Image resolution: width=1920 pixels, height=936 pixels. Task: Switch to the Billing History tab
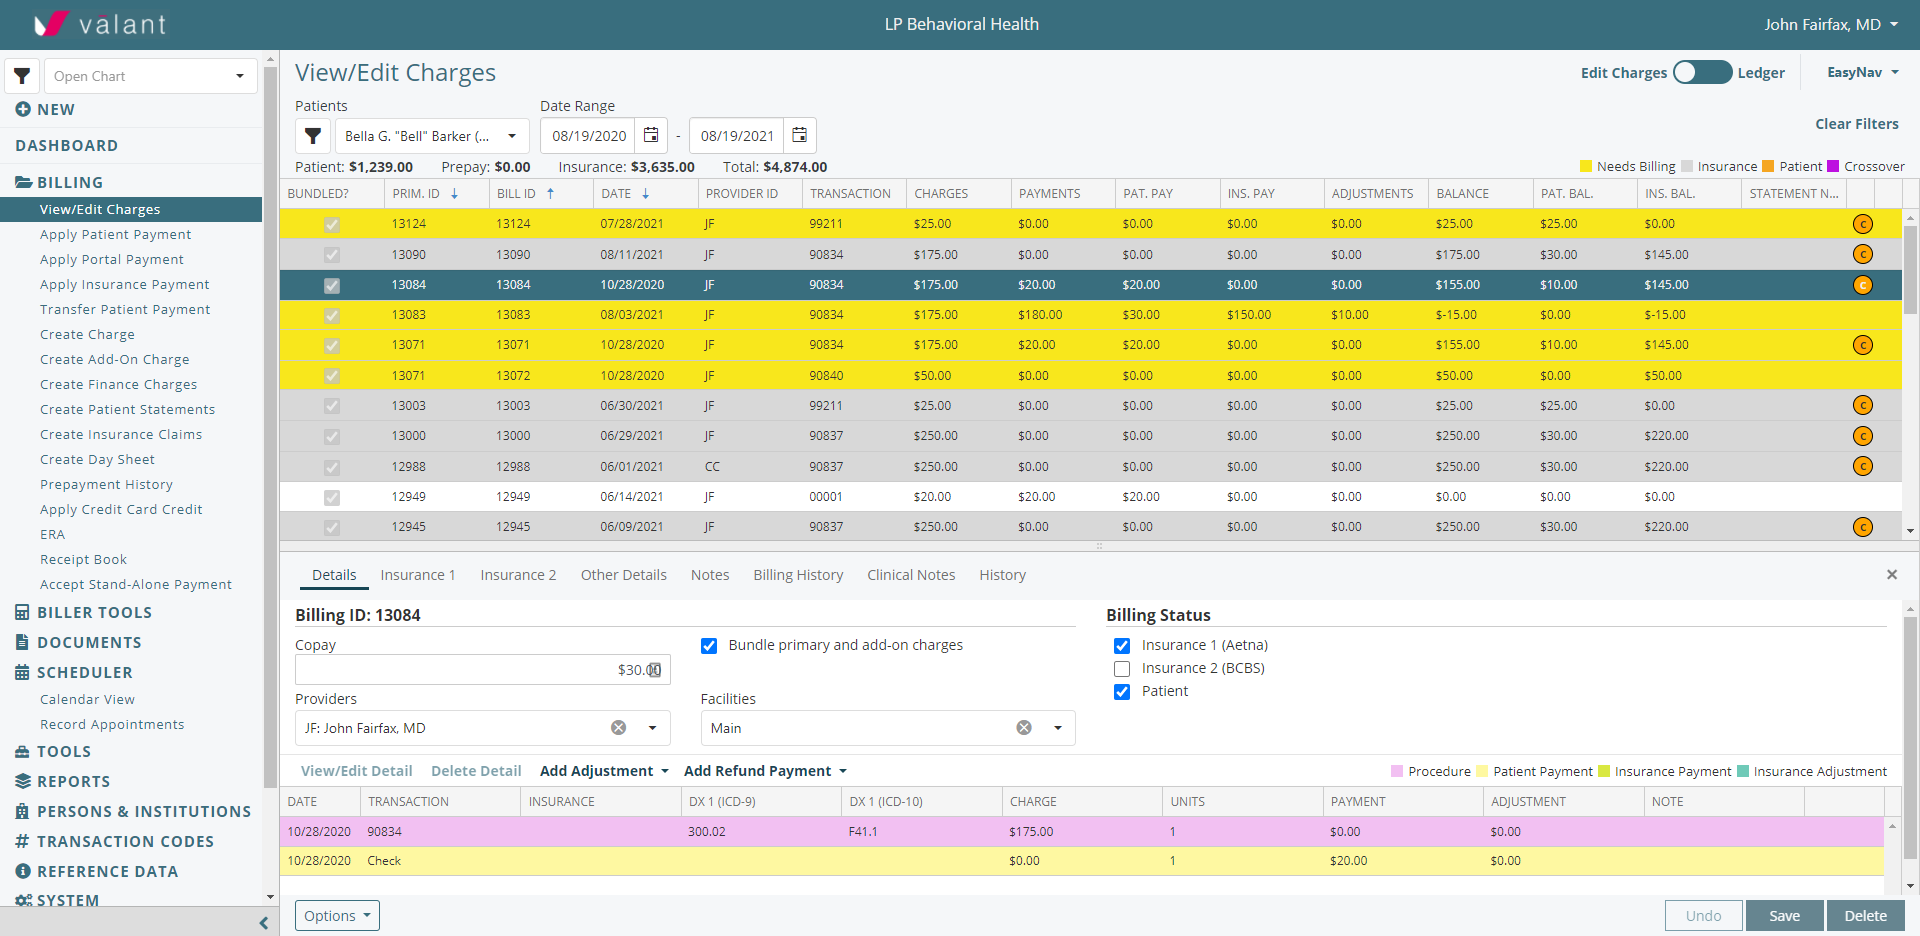(x=798, y=575)
